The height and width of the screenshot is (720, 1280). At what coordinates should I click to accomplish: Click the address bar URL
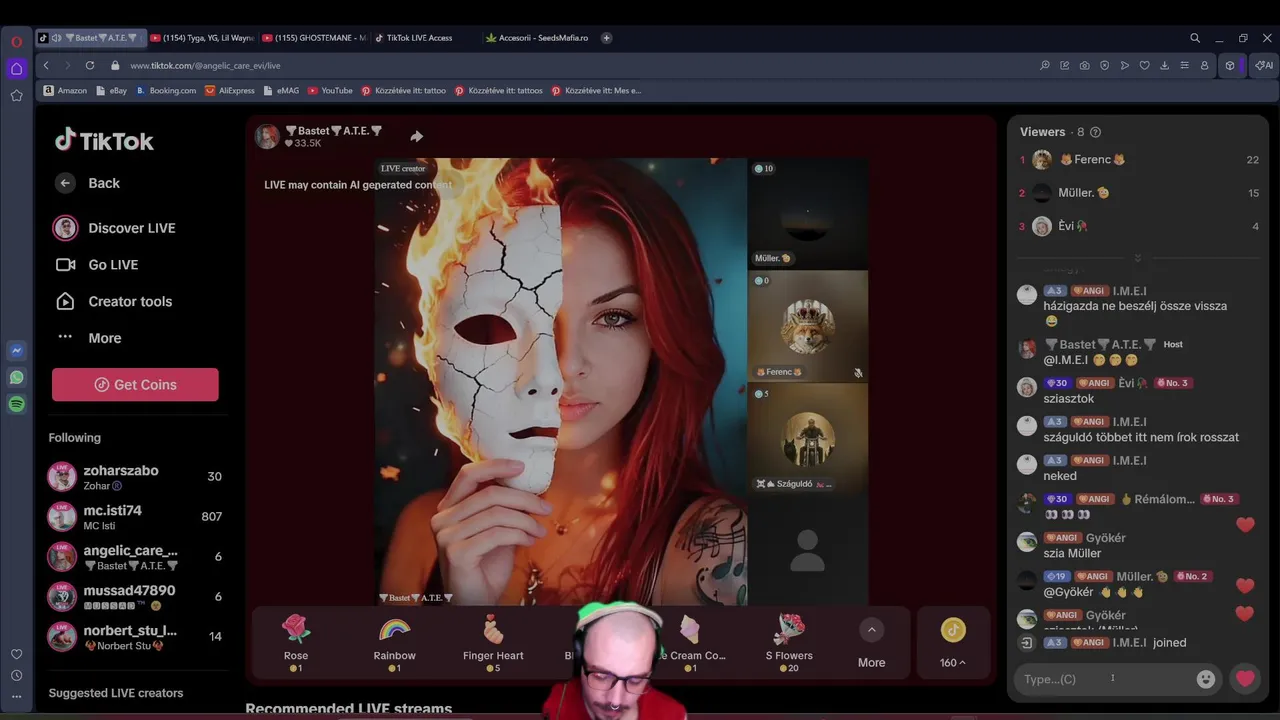pos(205,65)
